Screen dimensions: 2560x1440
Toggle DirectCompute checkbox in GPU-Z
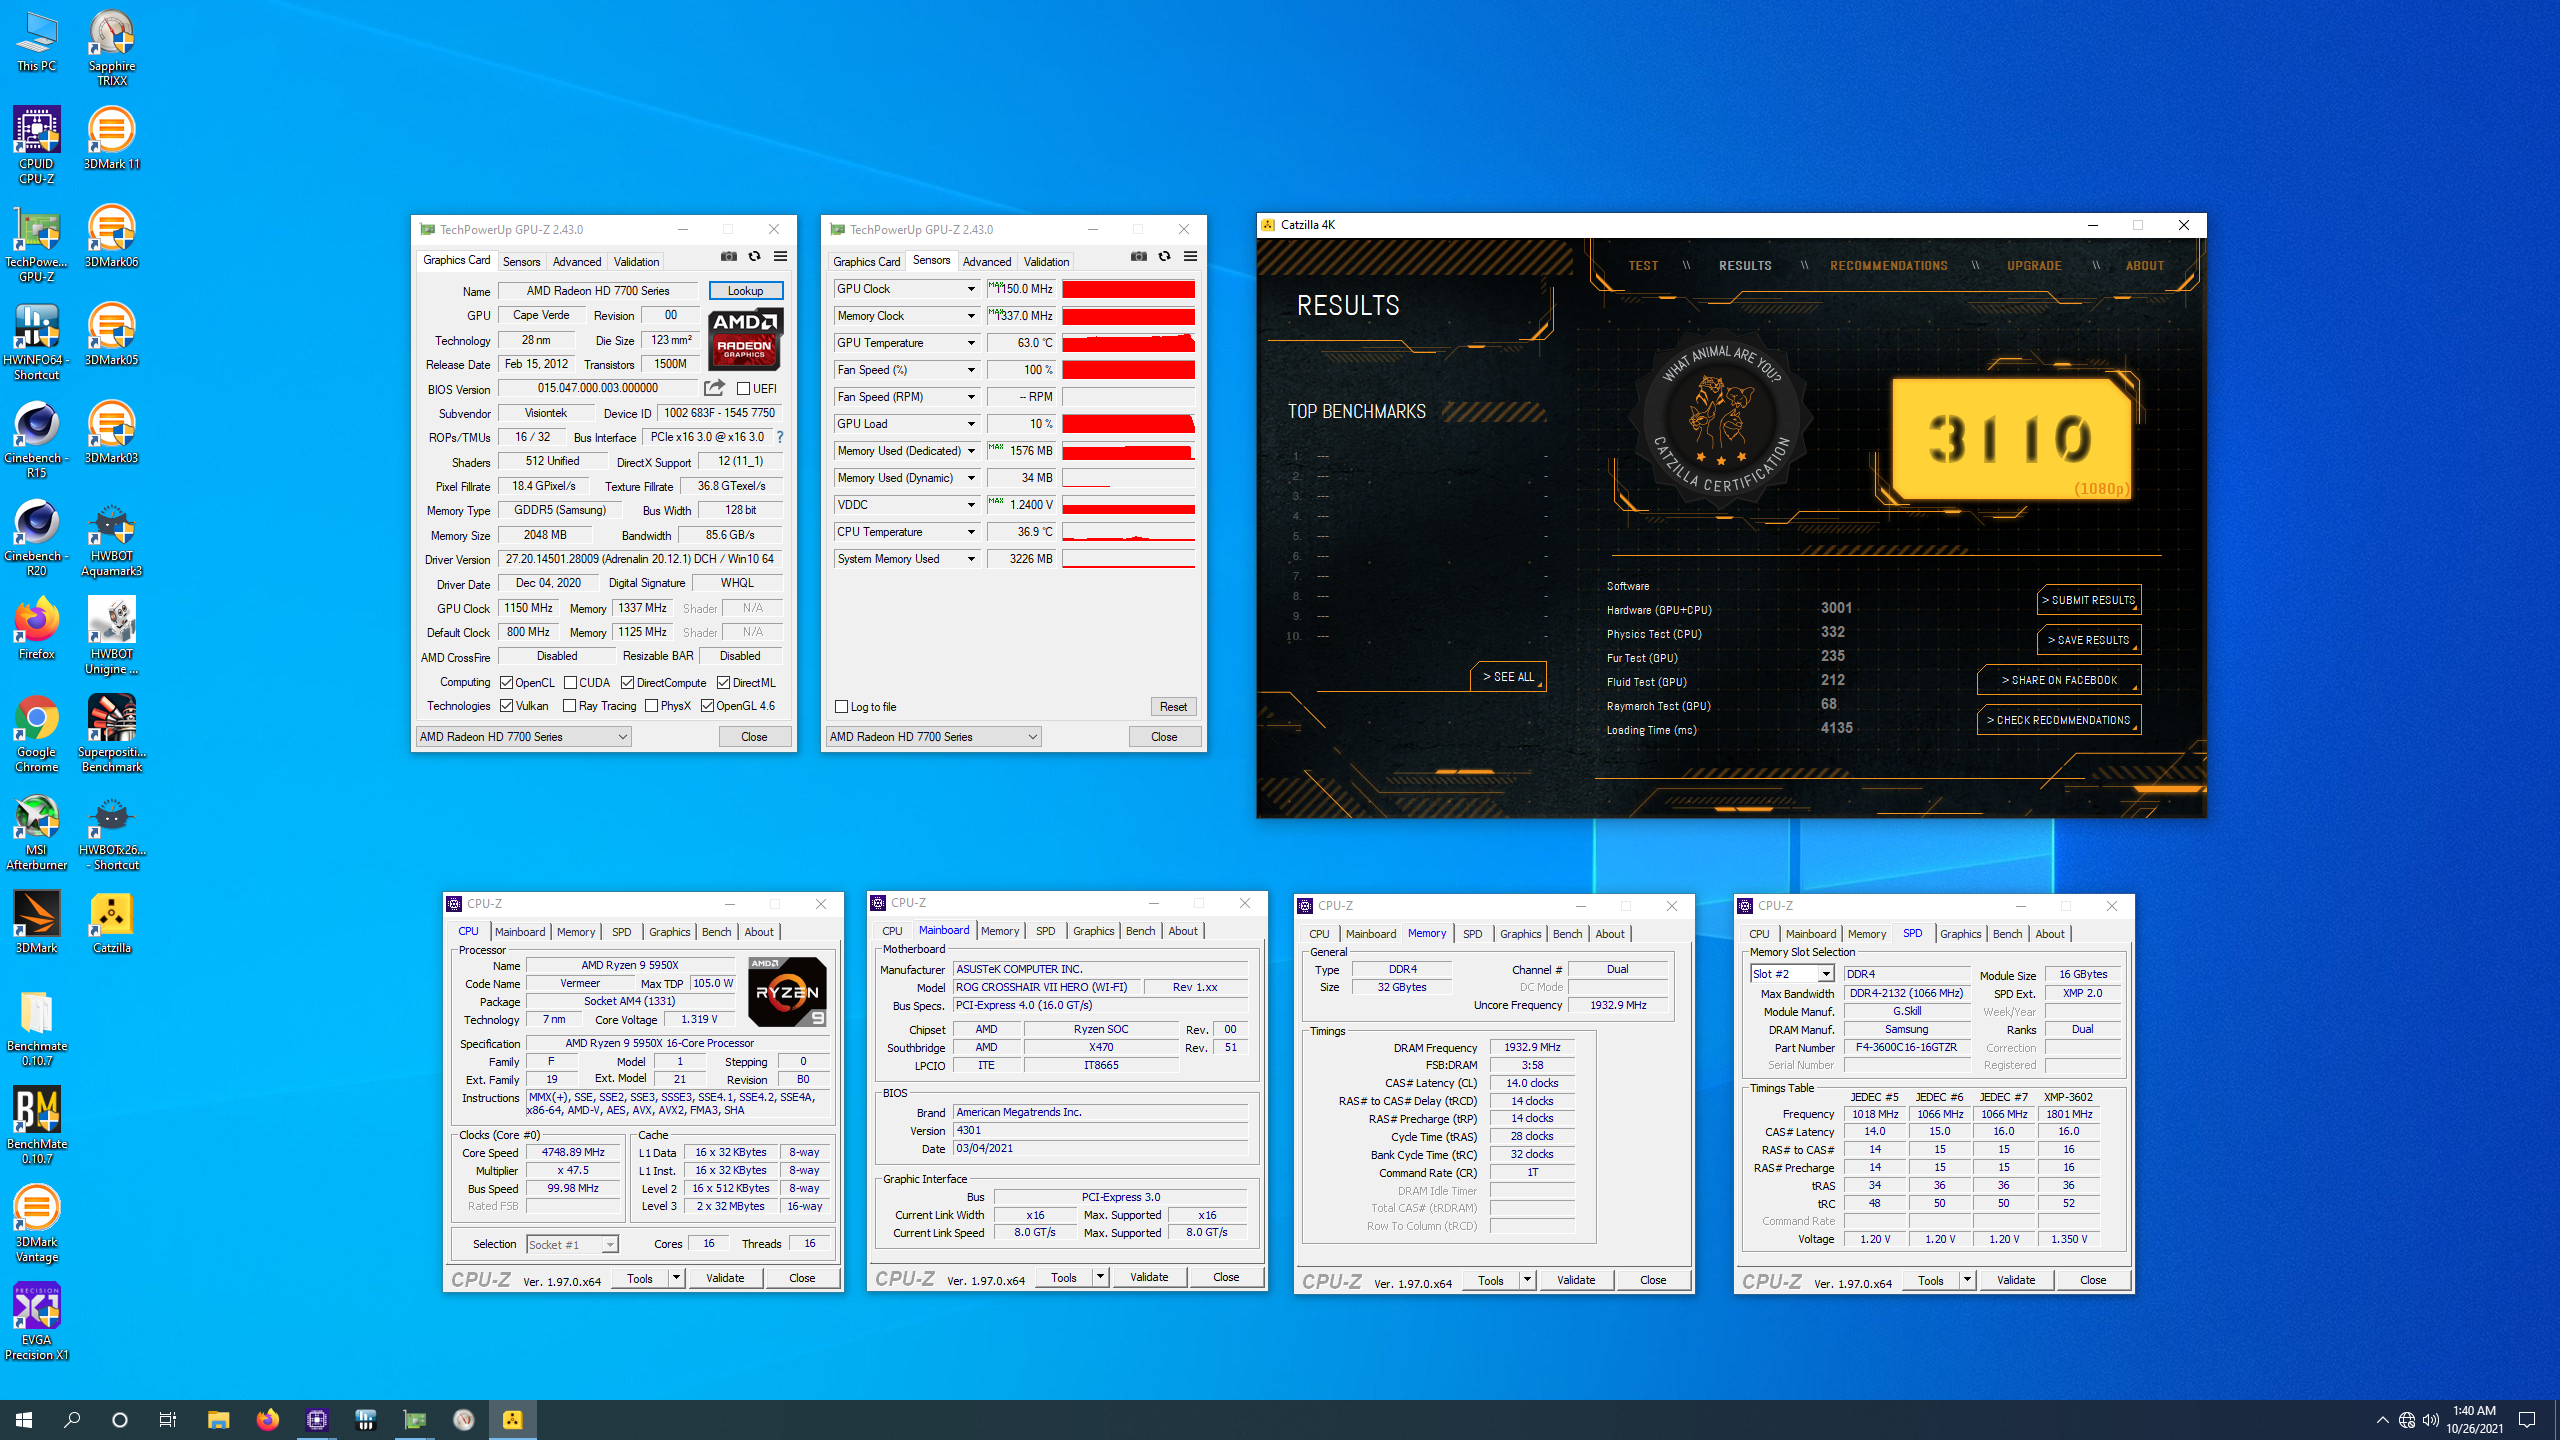[627, 683]
